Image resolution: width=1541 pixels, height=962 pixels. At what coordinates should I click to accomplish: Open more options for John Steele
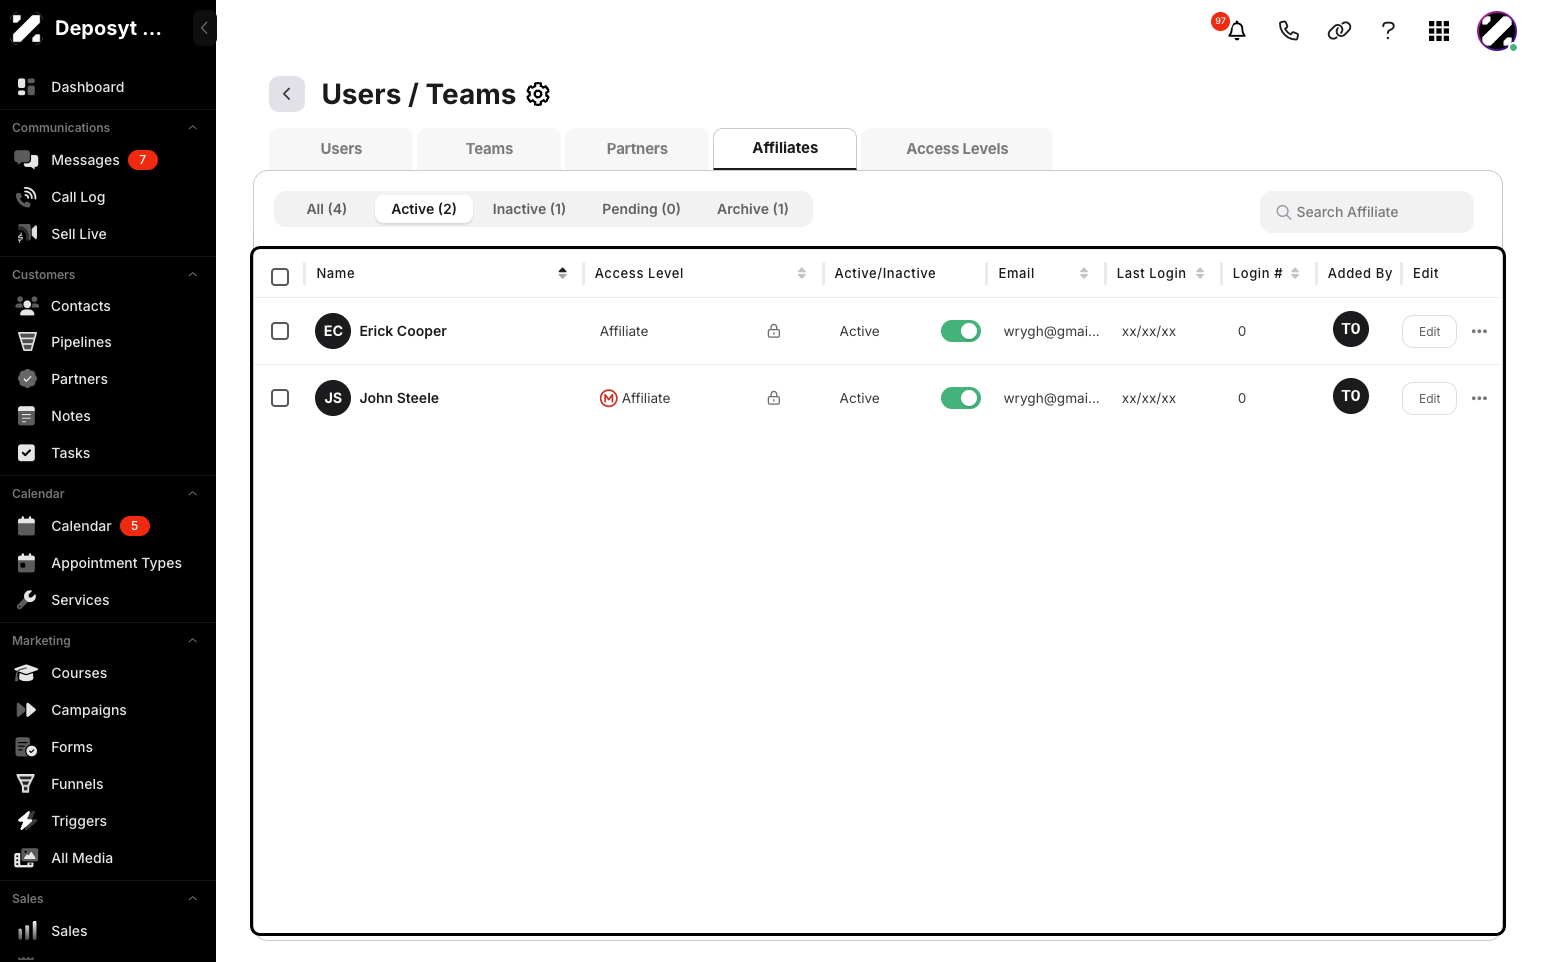(1479, 398)
